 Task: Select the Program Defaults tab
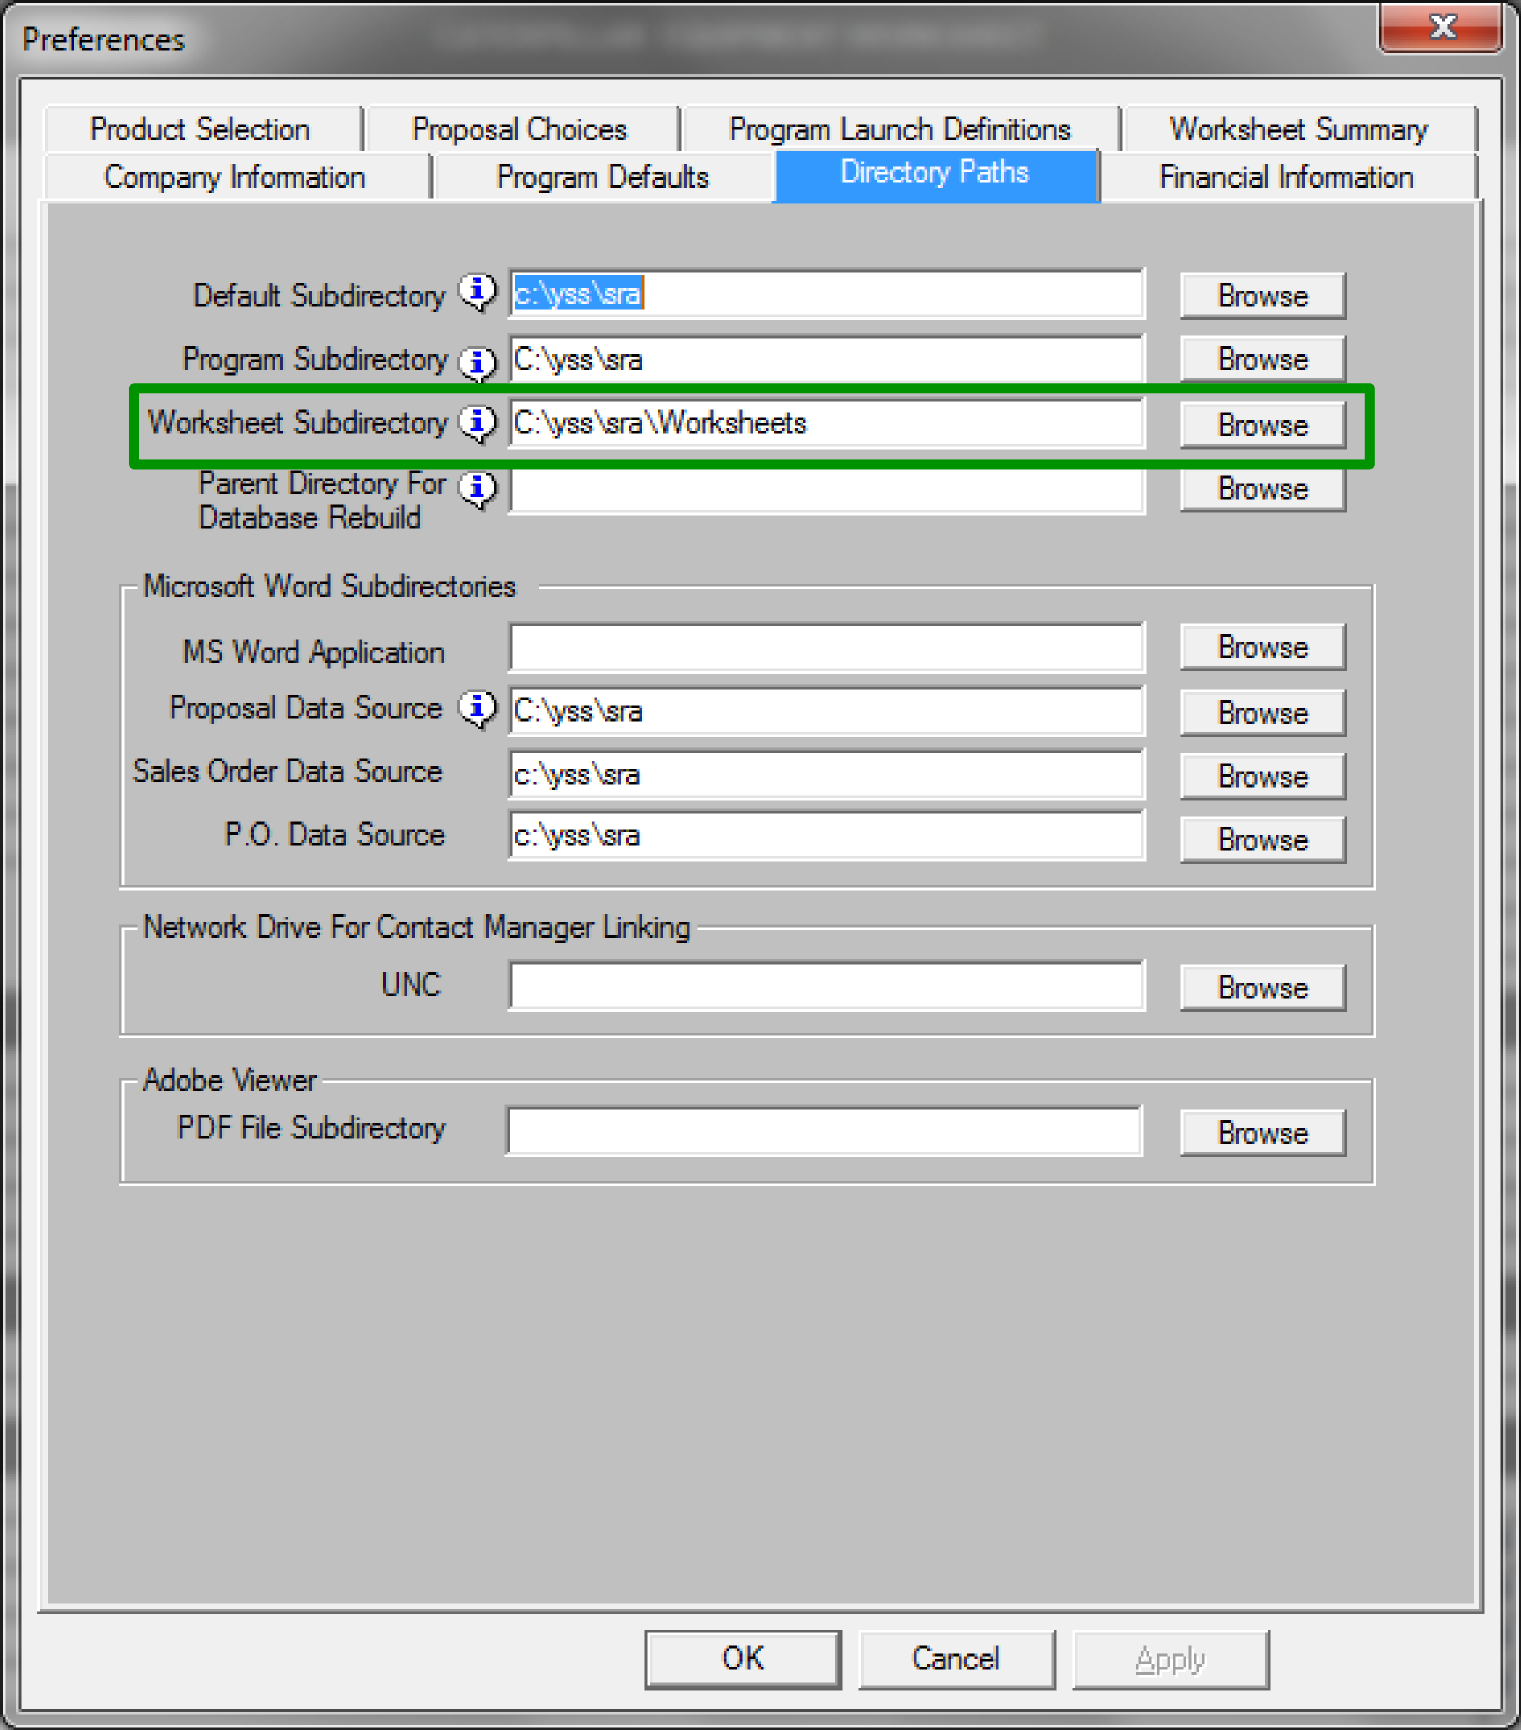coord(602,177)
